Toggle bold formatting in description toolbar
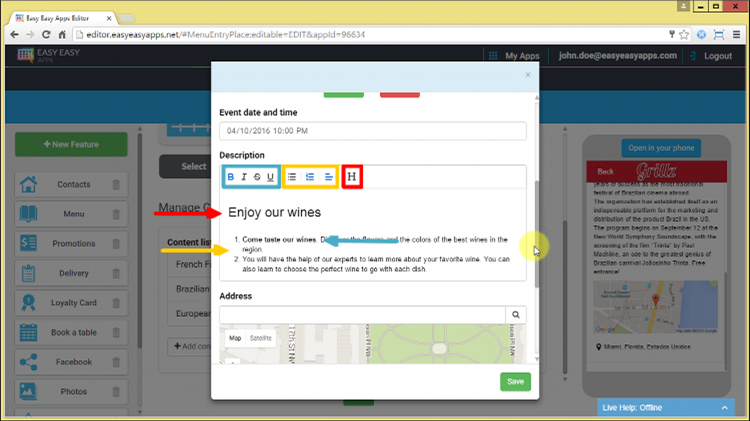Screen dimensions: 750x421 (231, 177)
